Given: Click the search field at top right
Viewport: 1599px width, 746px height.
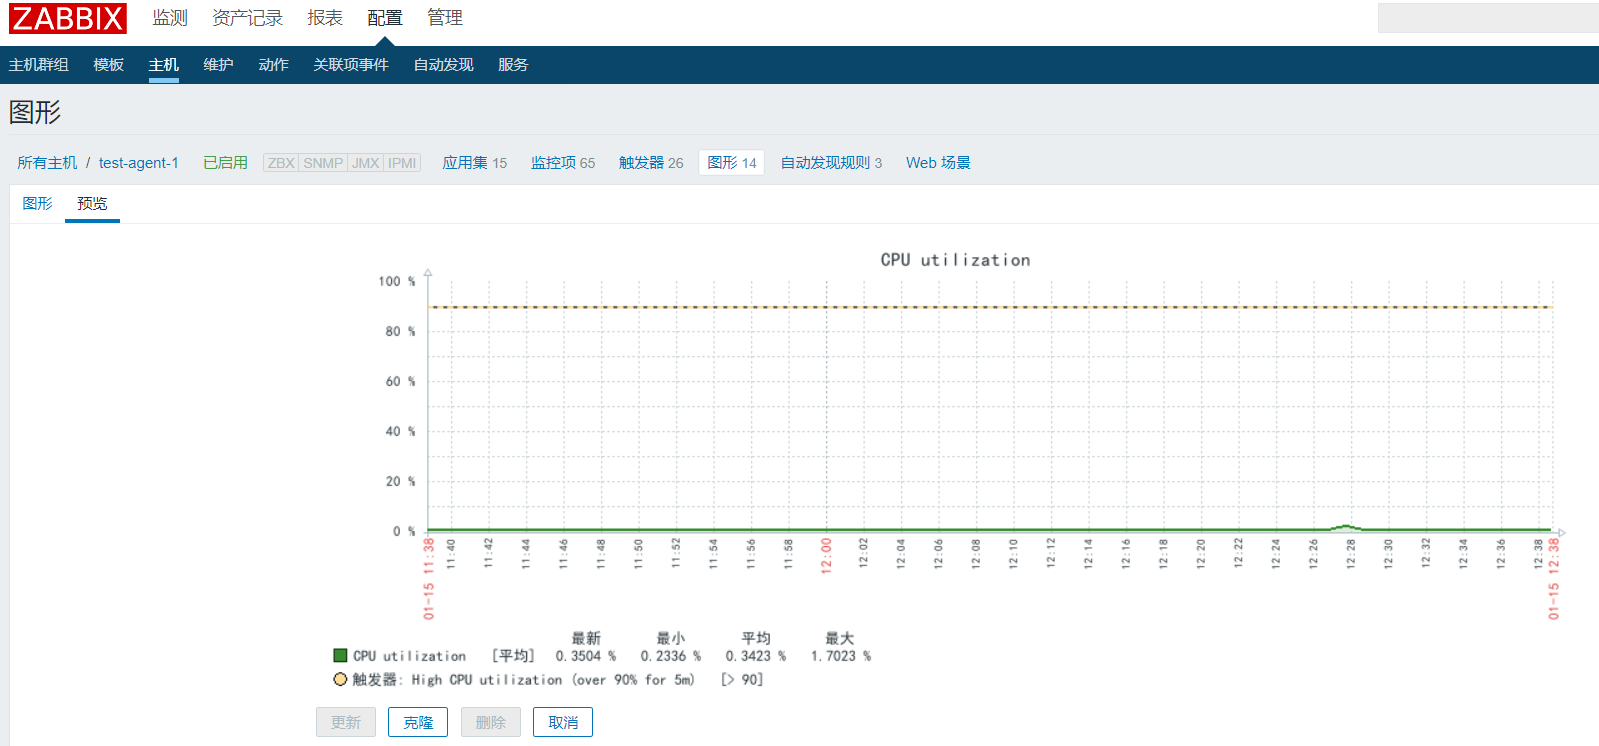Looking at the screenshot, I should (1488, 18).
